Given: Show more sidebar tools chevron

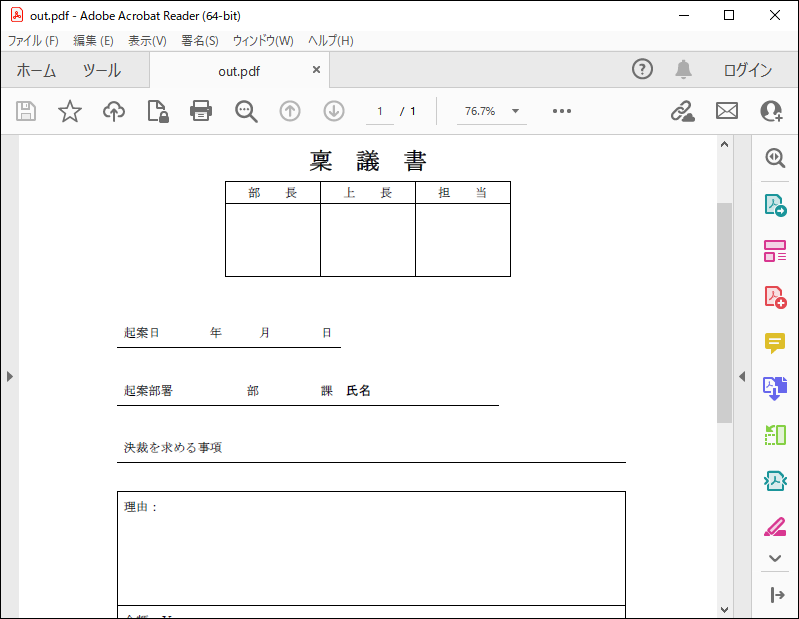Looking at the screenshot, I should click(775, 558).
